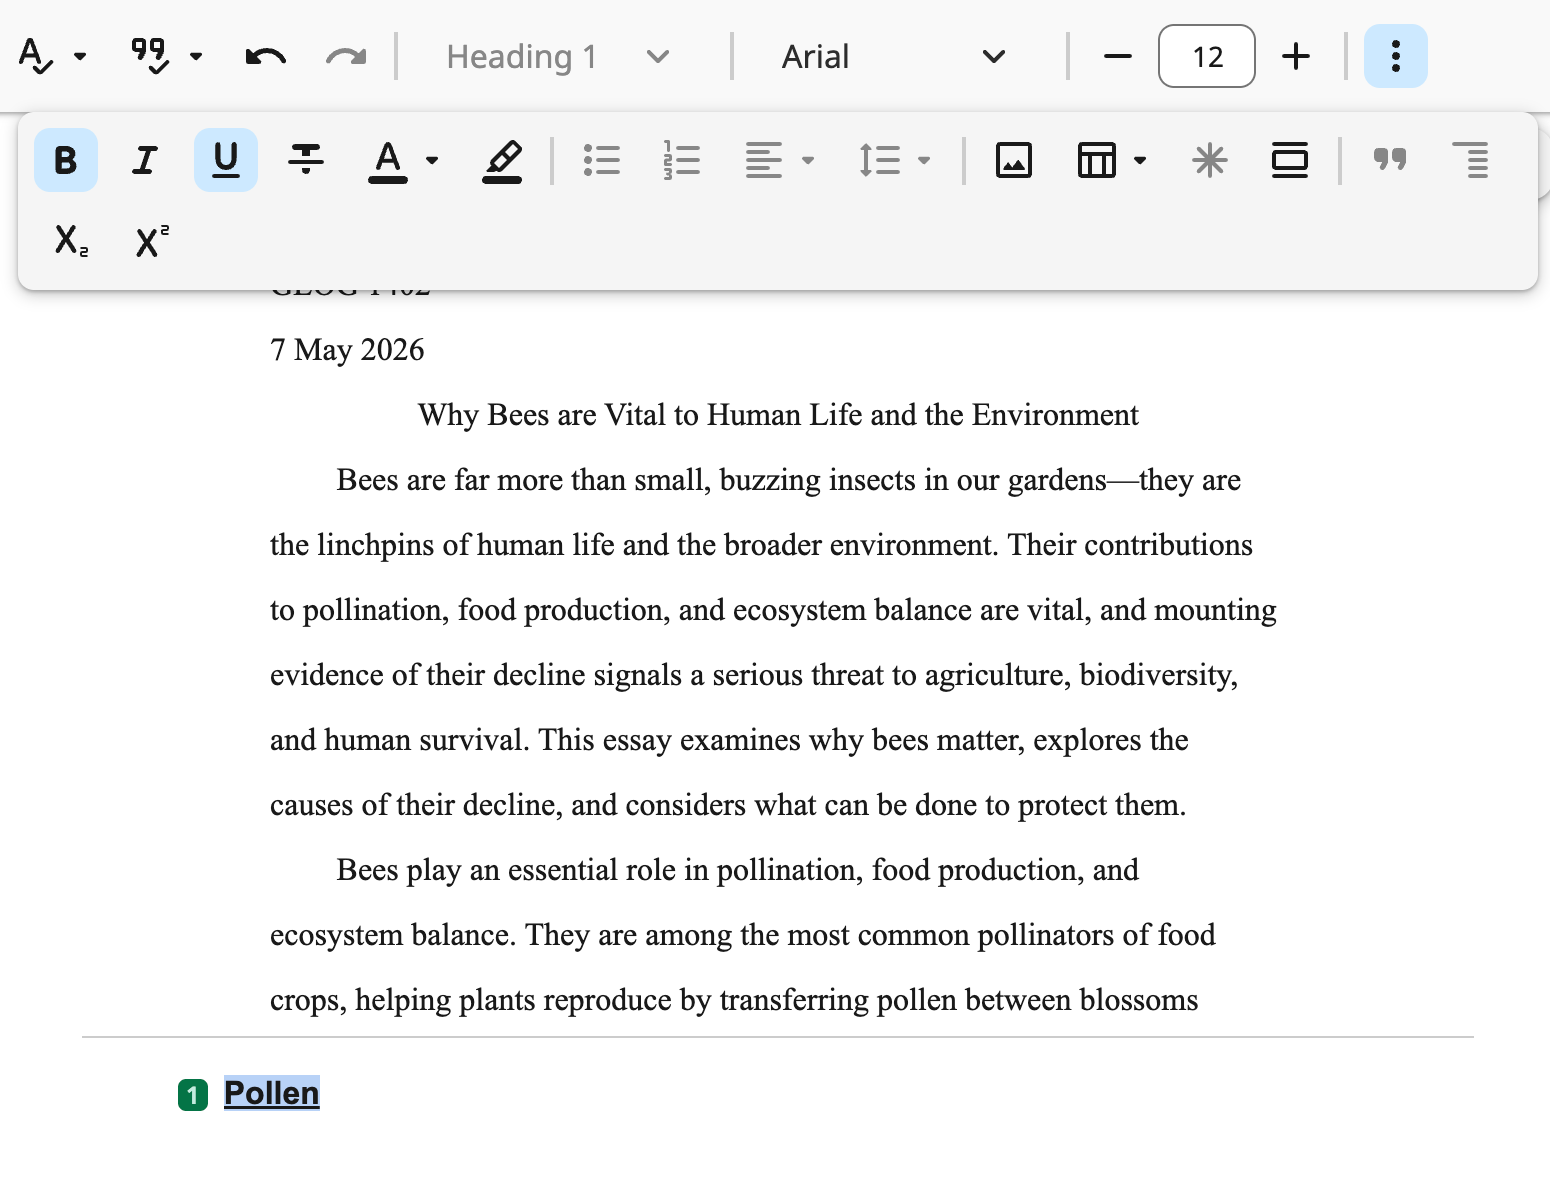
Task: Click the green footnote number 1 badge
Action: click(193, 1095)
